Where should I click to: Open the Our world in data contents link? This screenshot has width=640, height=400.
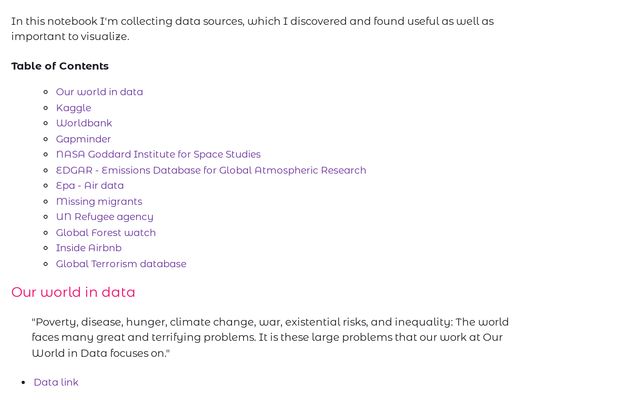point(99,92)
